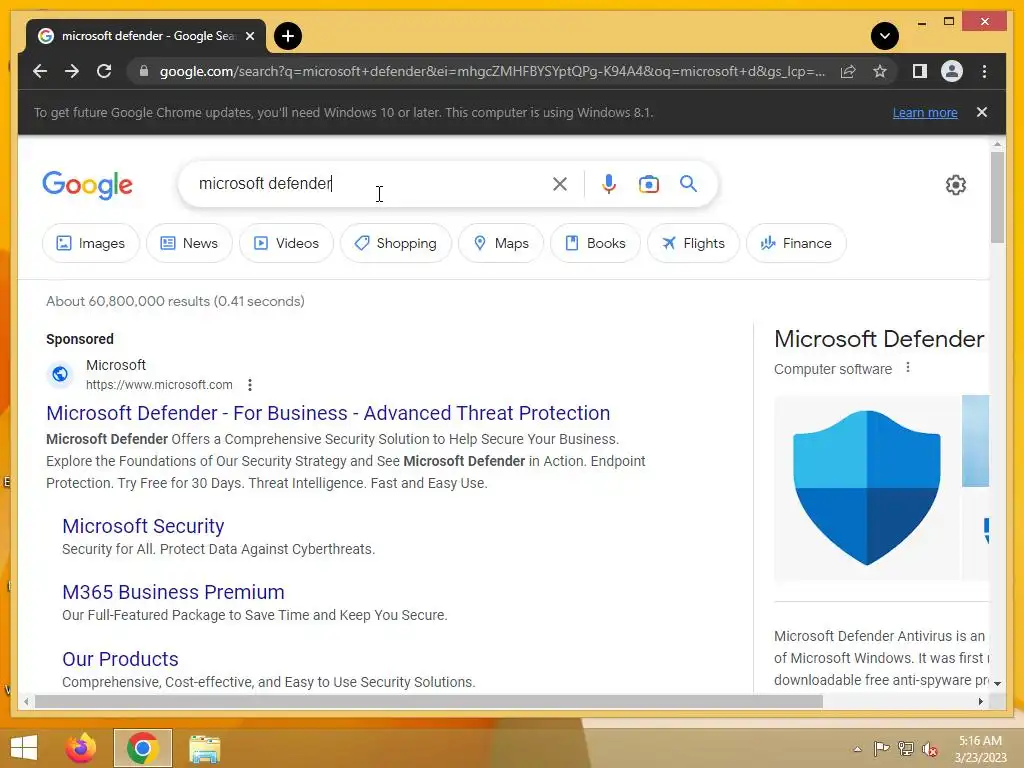Open knowledge panel more options menu
Screen dimensions: 1024x768
908,368
